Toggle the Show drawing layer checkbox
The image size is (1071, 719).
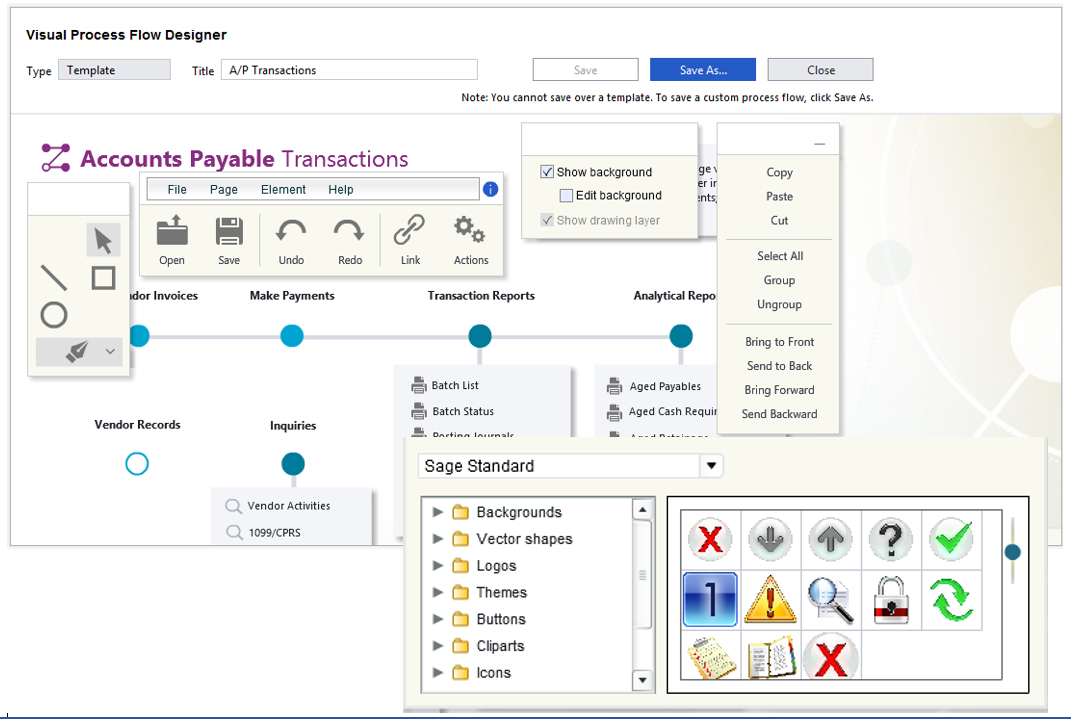coord(547,220)
